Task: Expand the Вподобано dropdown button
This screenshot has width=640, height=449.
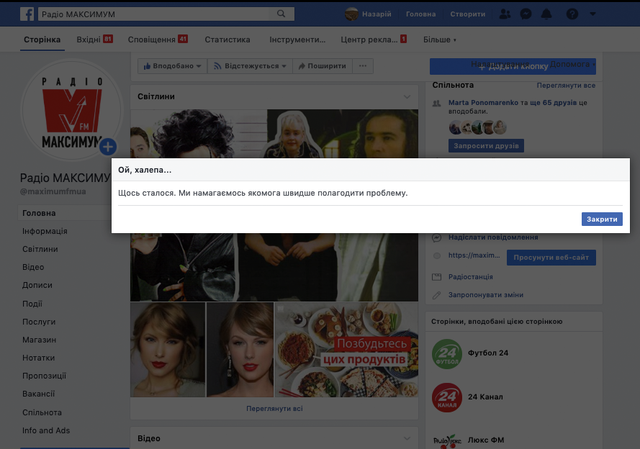Action: click(172, 65)
